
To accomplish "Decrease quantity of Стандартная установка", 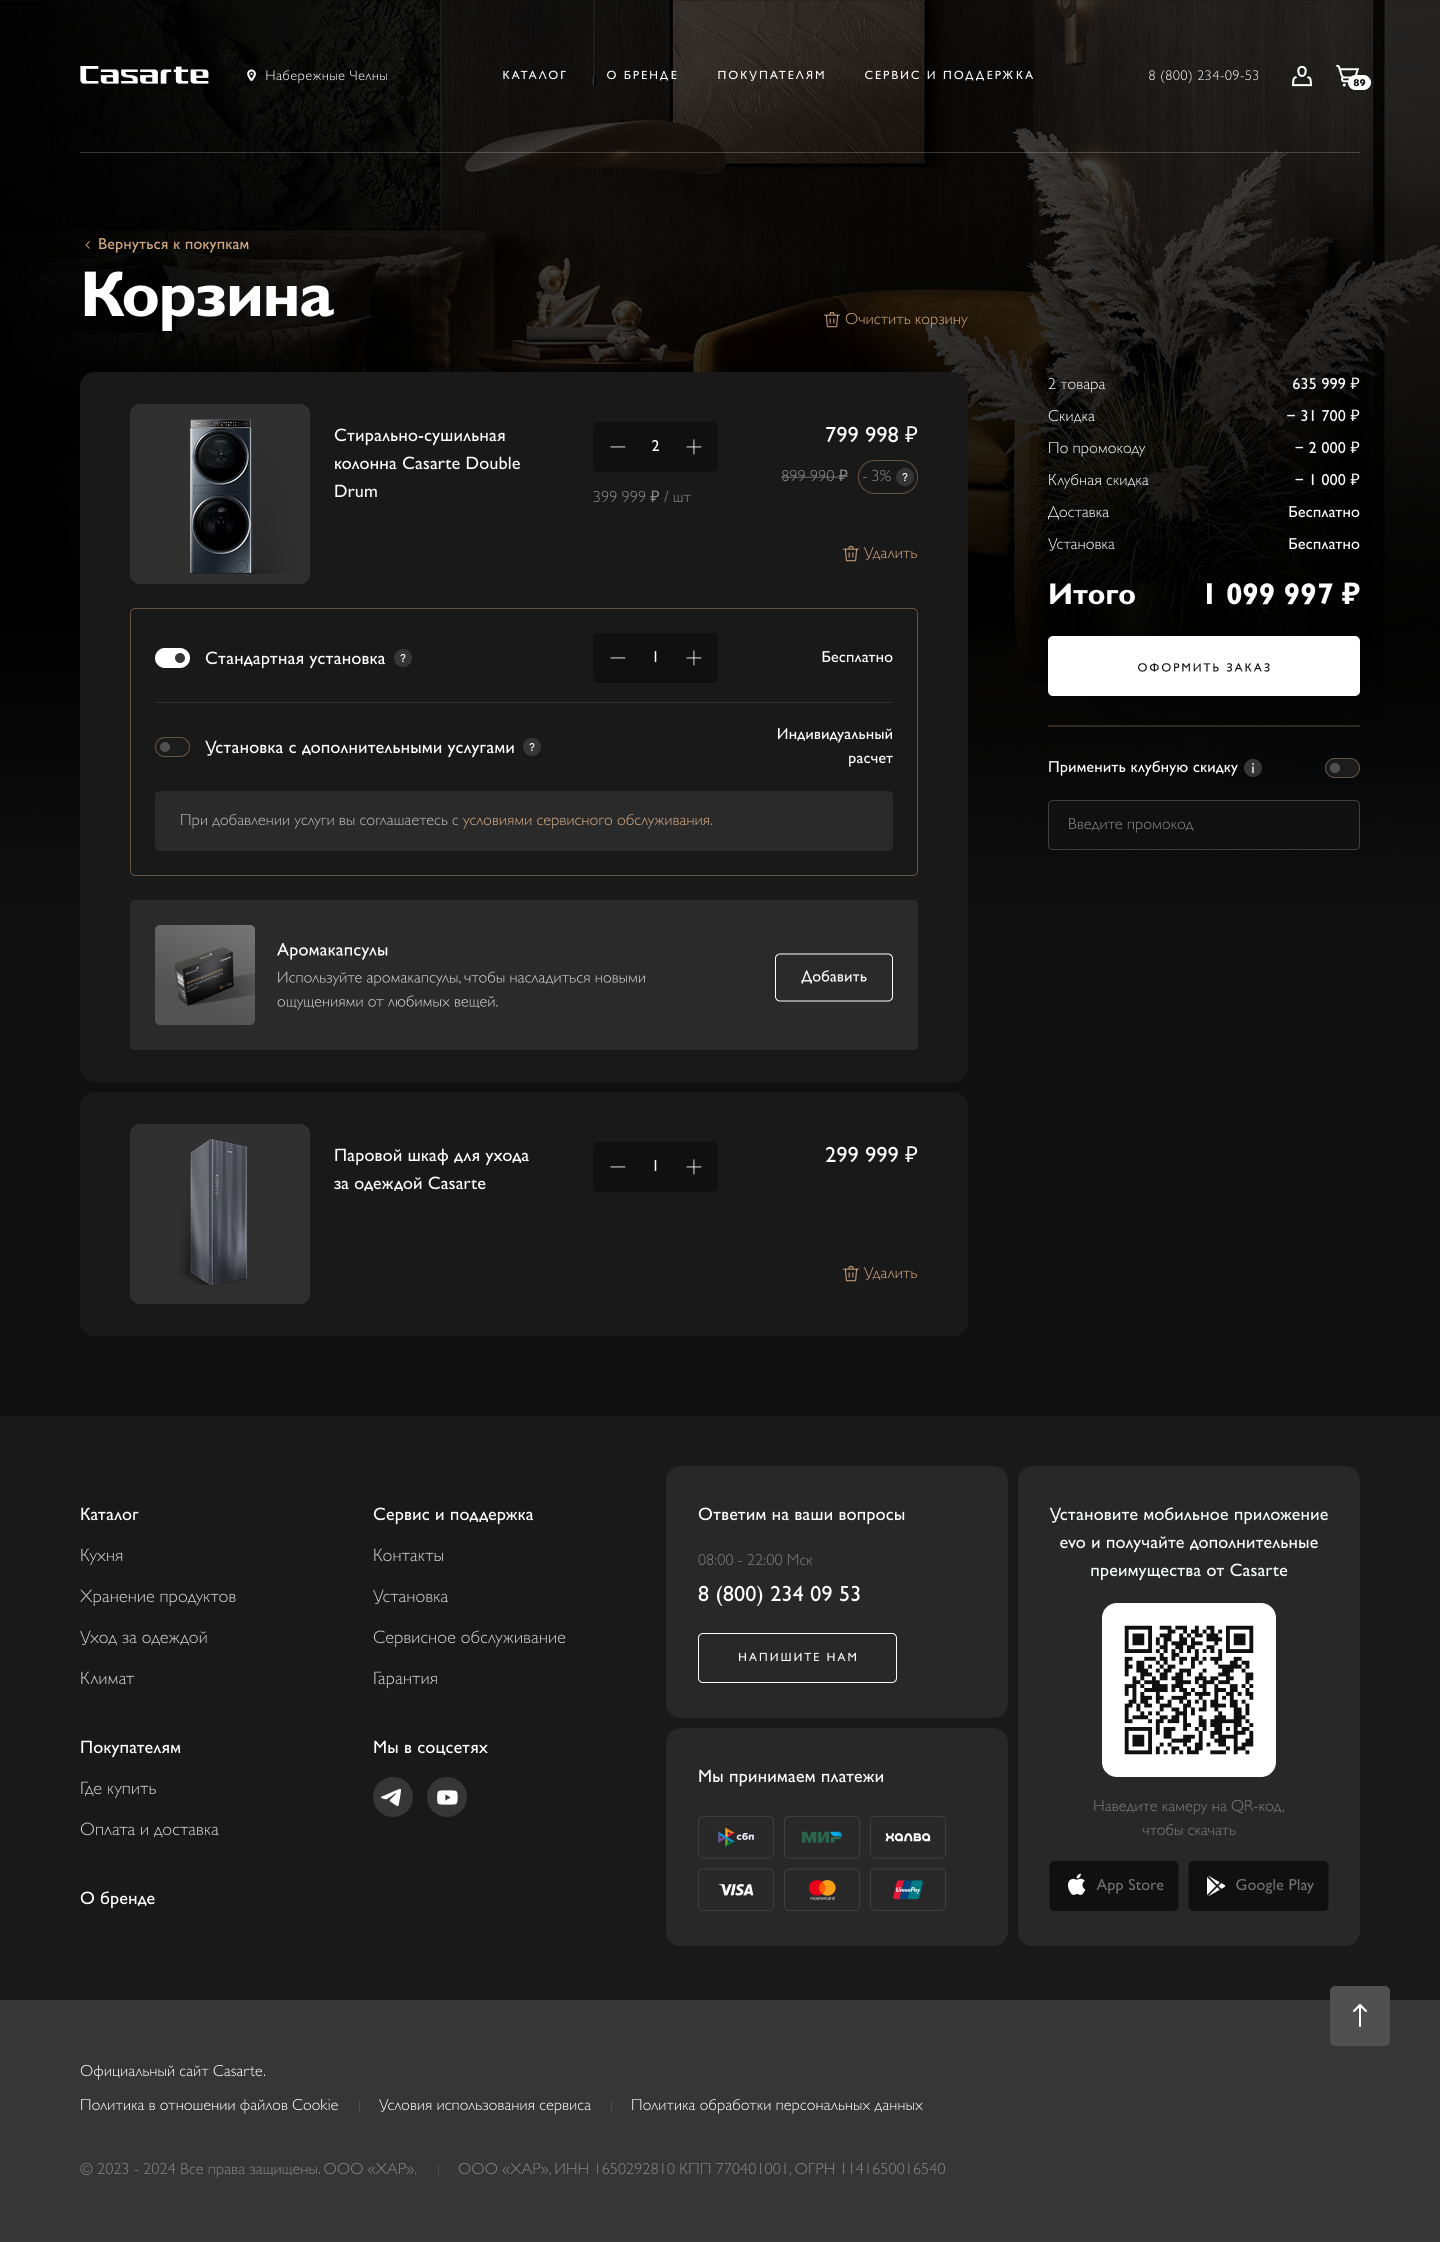I will coord(618,658).
